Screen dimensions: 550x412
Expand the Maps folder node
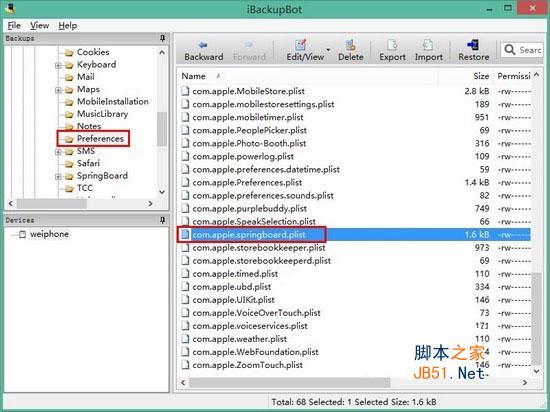tap(58, 90)
